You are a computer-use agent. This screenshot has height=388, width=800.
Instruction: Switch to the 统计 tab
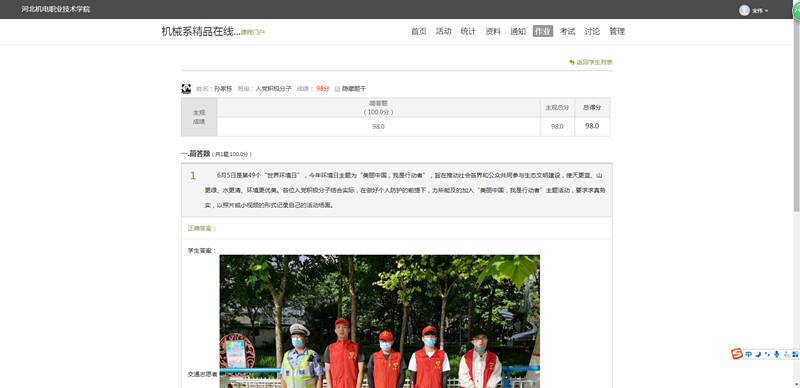[x=468, y=31]
